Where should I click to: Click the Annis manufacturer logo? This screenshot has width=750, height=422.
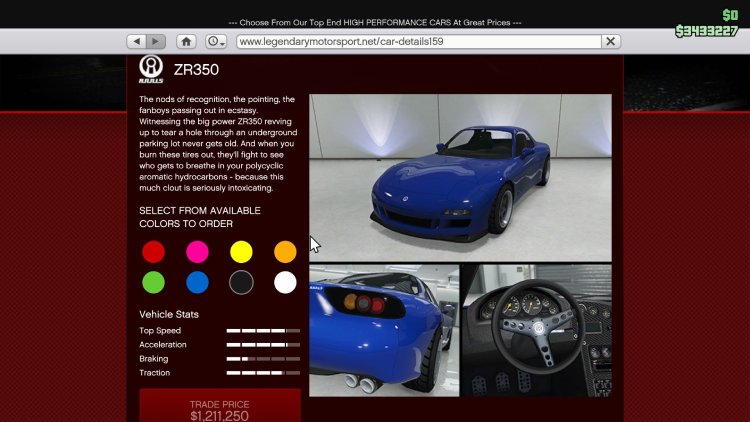[x=151, y=69]
